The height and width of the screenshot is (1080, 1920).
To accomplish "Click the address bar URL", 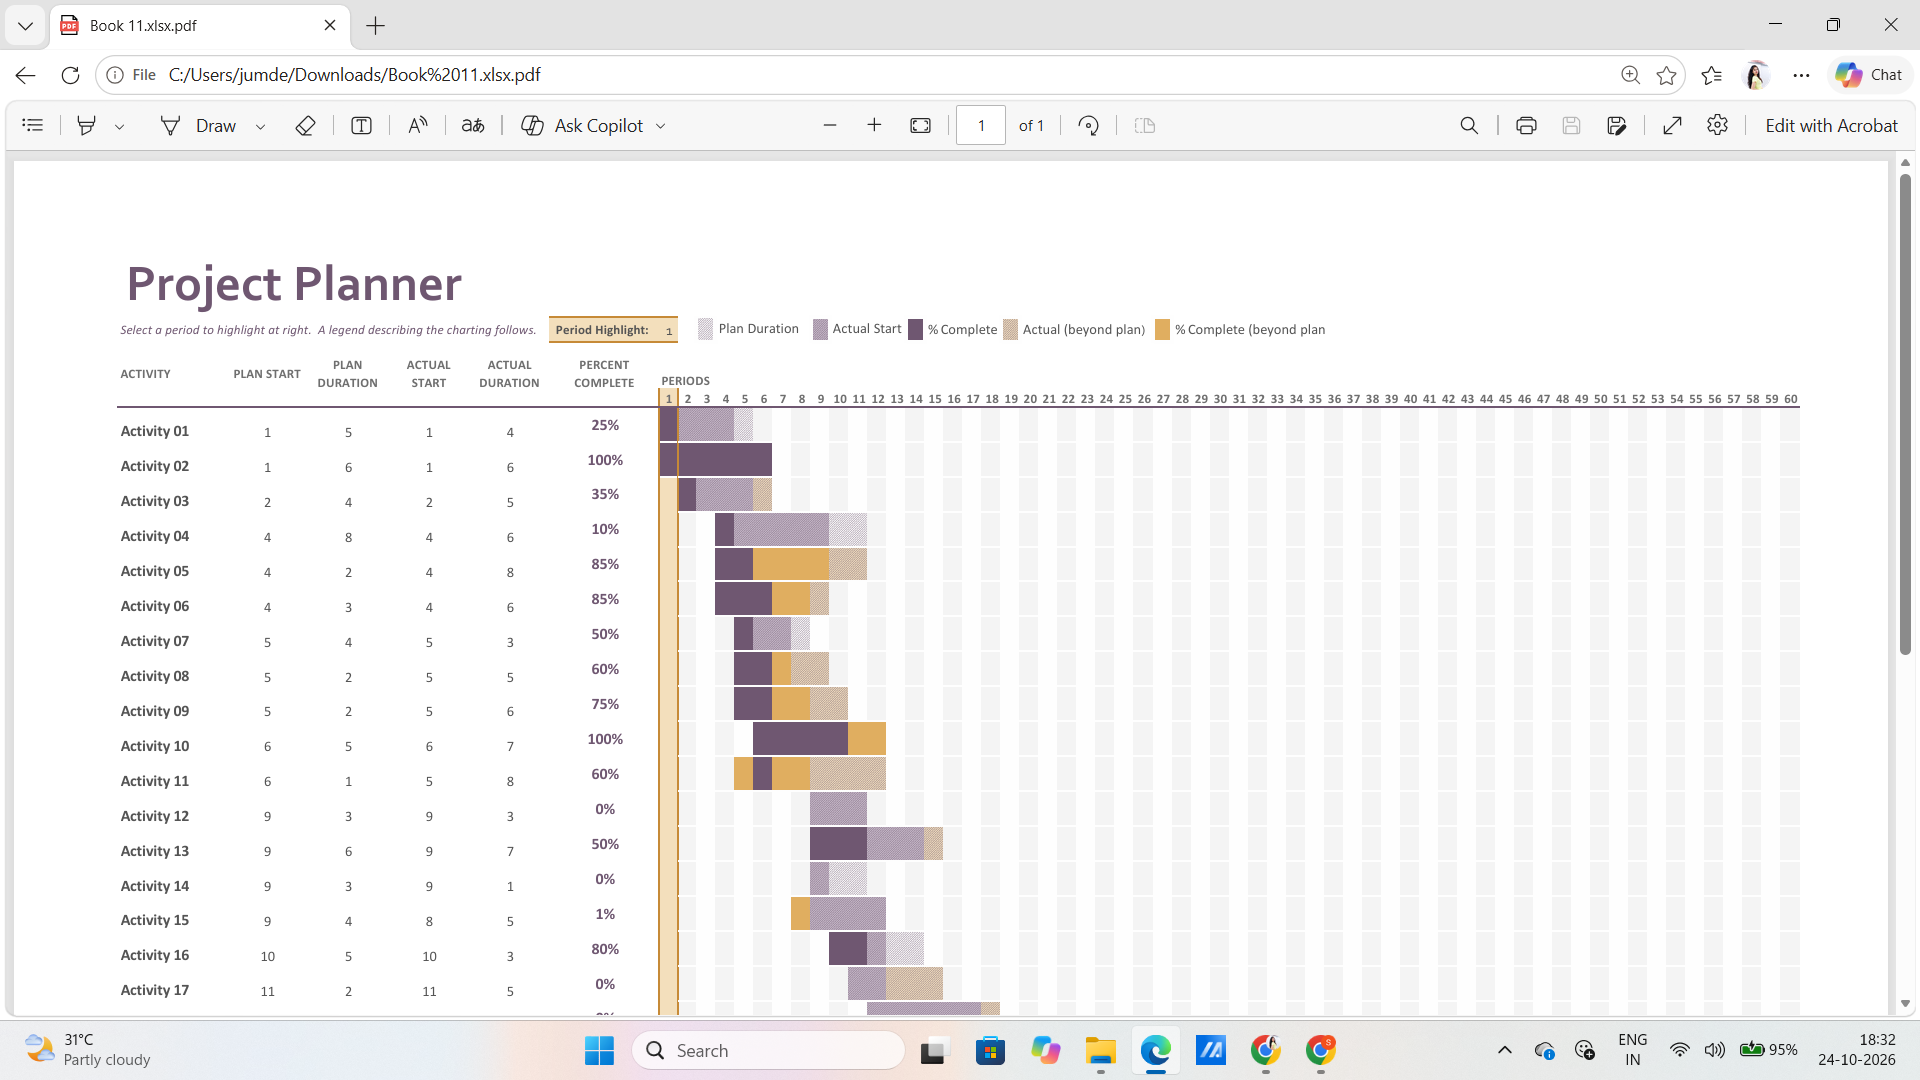I will (x=354, y=75).
